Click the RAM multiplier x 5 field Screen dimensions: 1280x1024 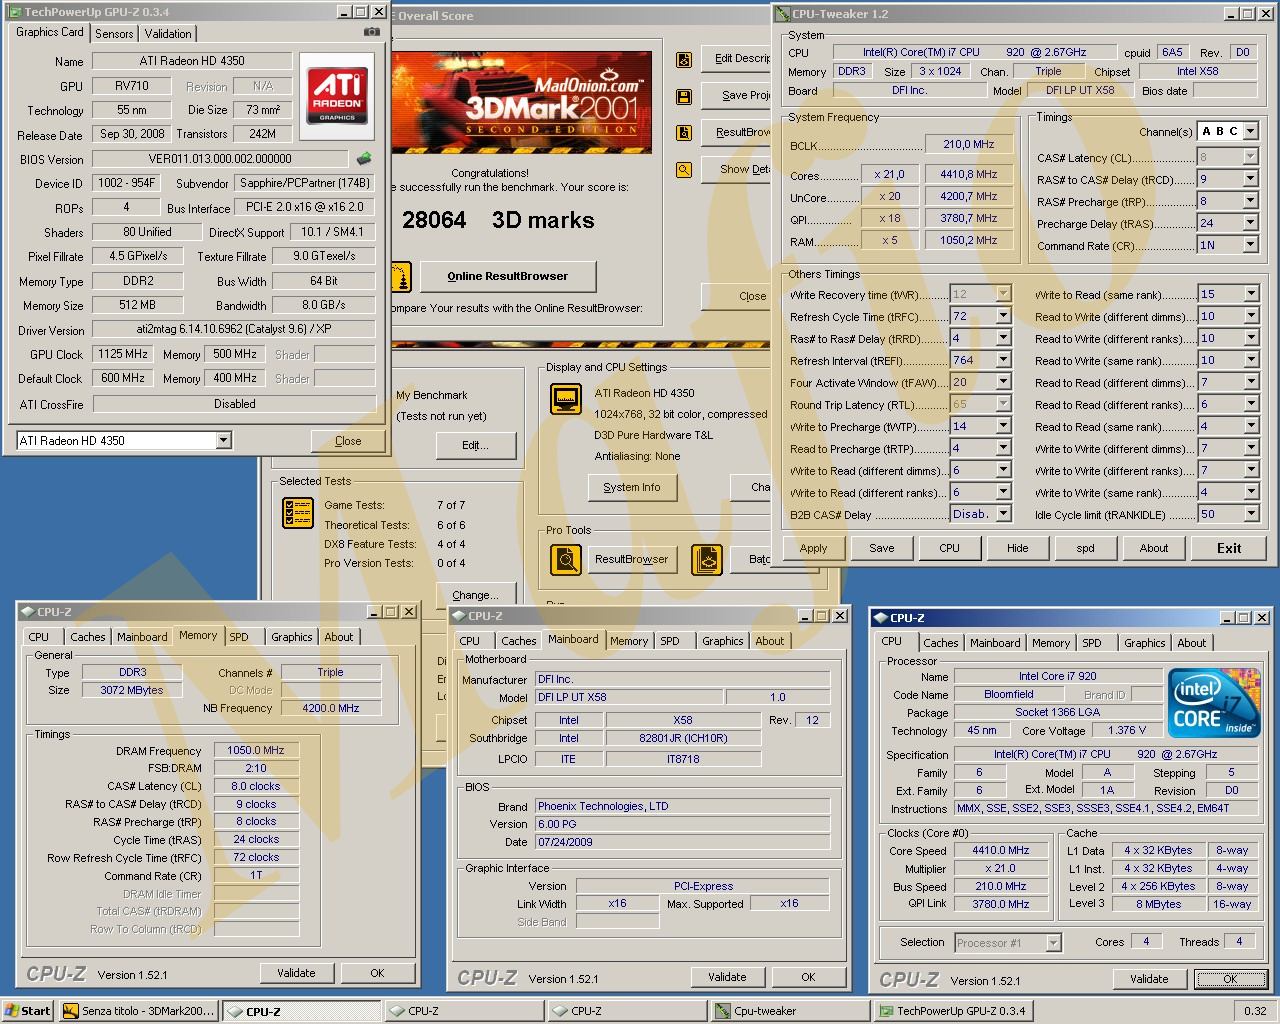[889, 240]
